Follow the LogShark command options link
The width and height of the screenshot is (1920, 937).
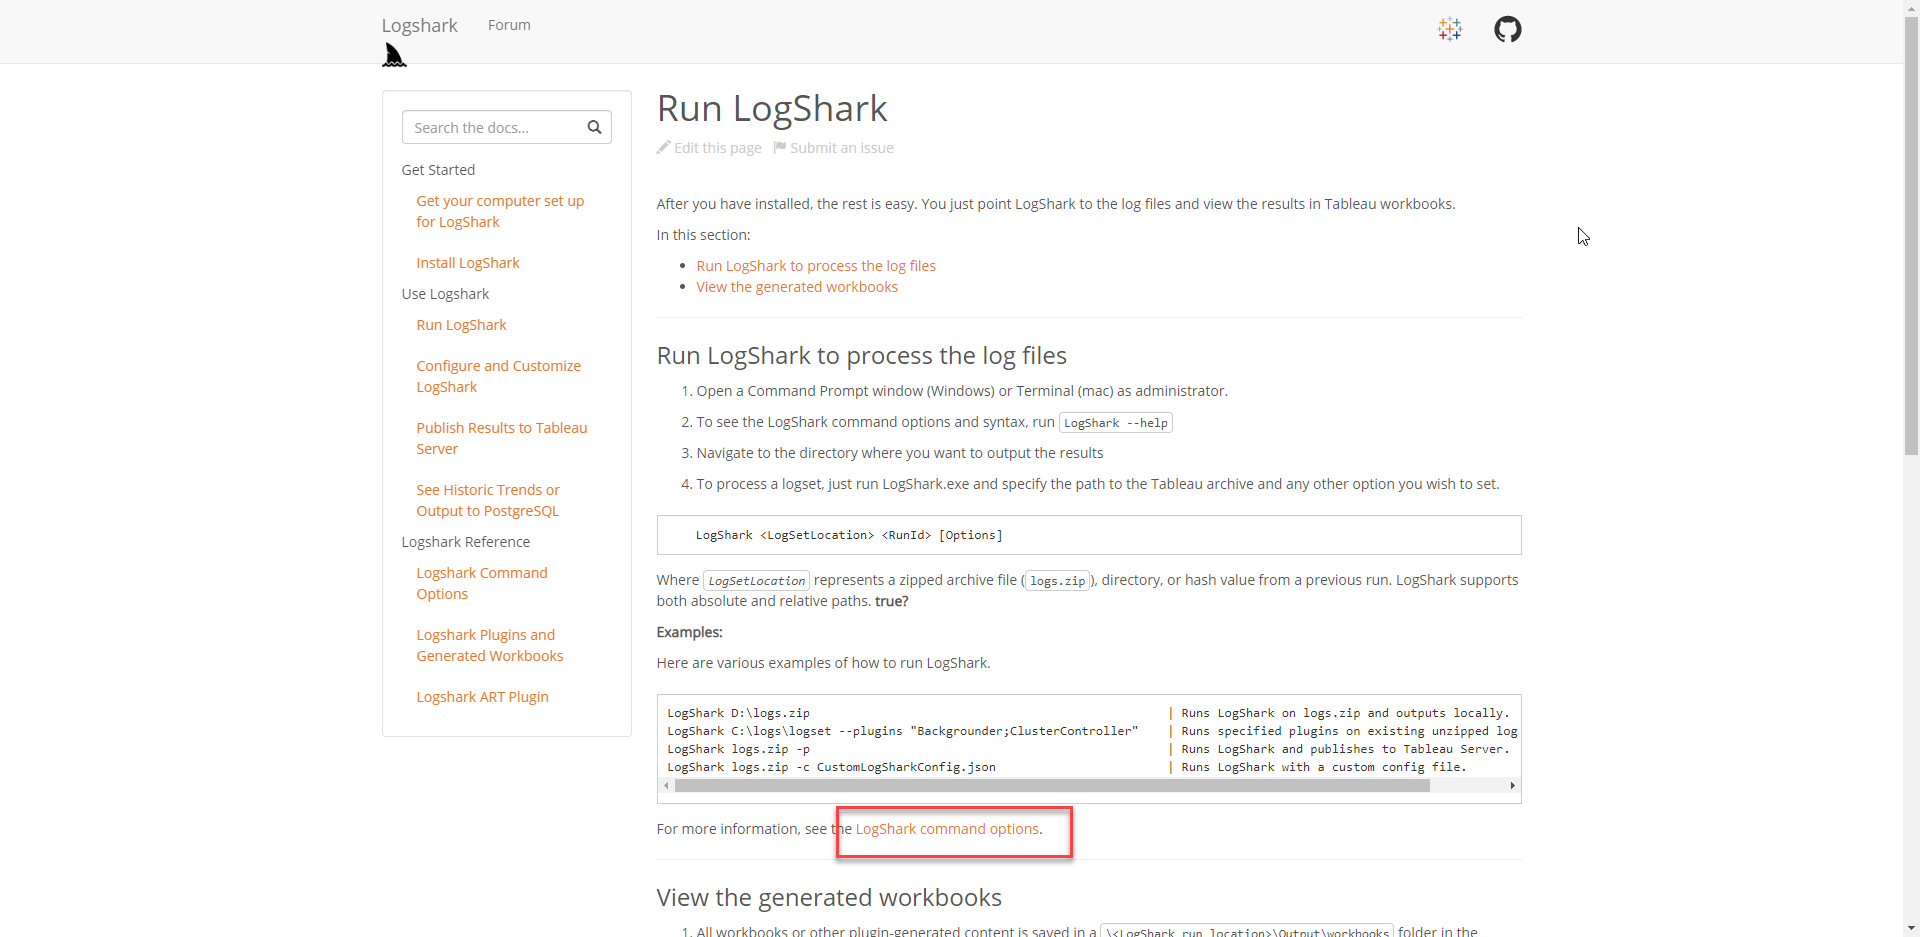(947, 829)
